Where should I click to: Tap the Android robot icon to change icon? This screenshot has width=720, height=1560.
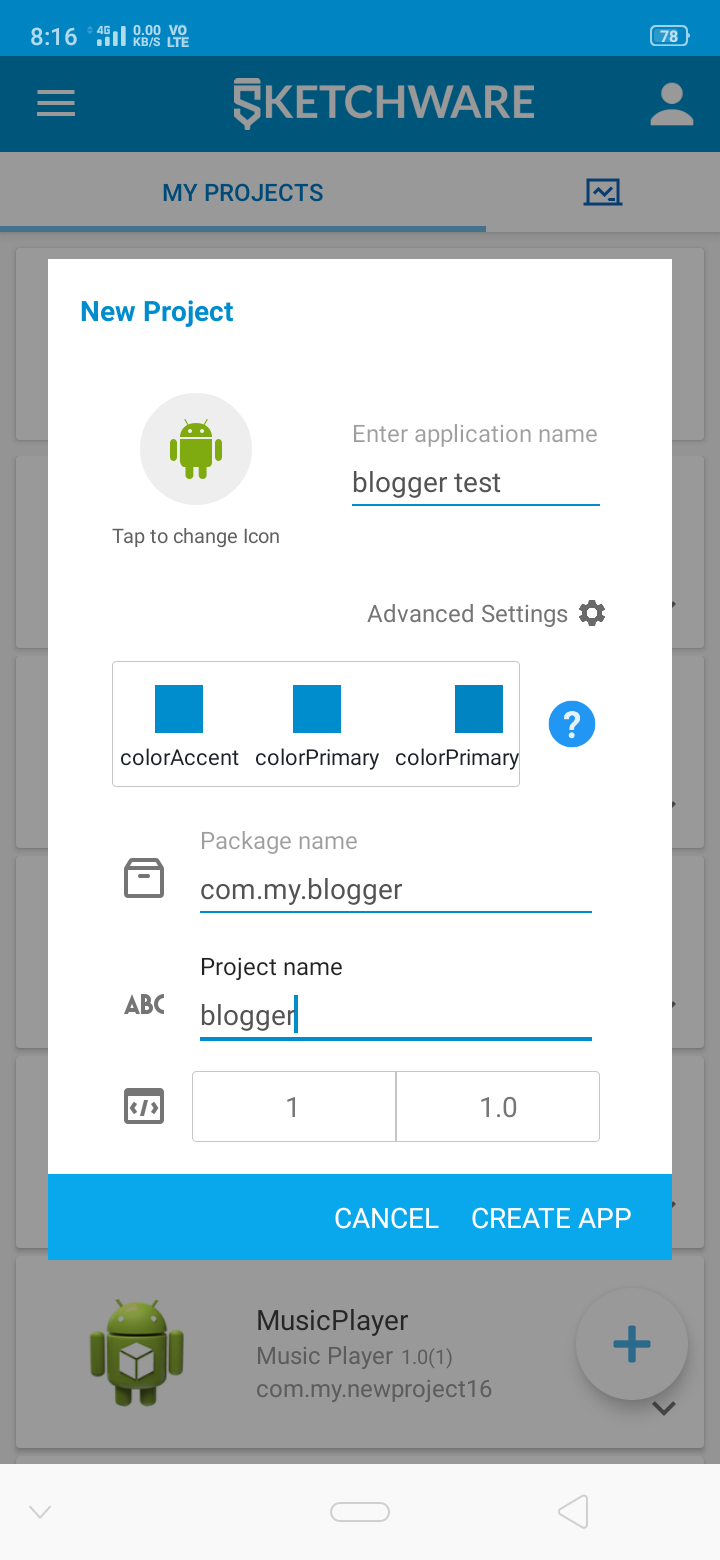(196, 448)
